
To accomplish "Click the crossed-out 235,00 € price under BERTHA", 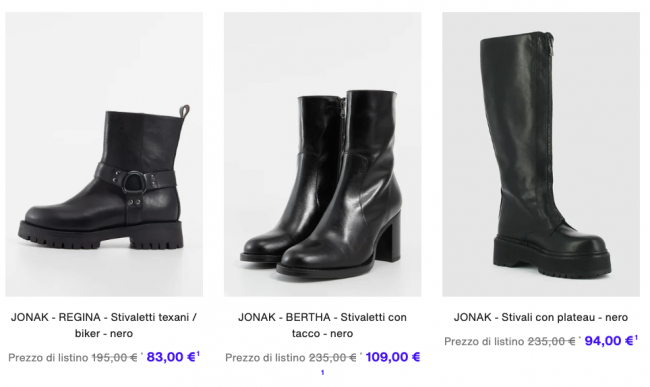I will point(332,358).
